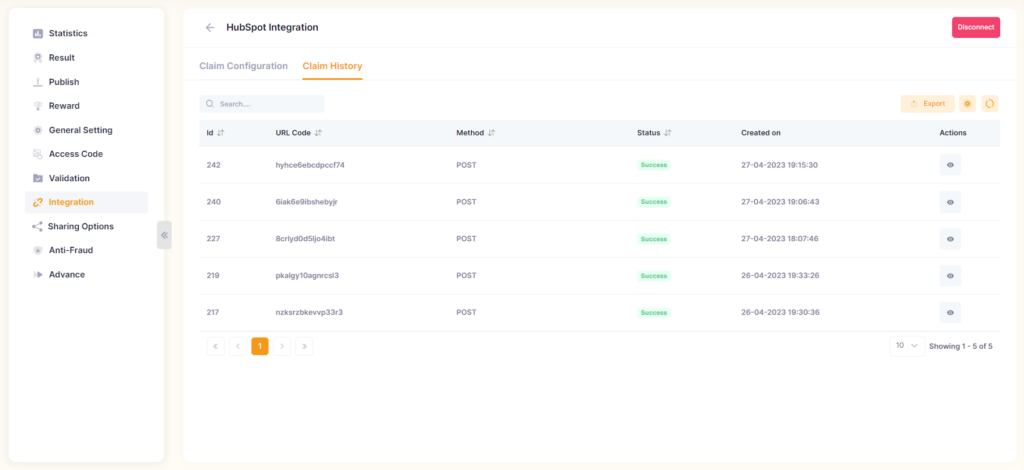Click the Anti-Fraud shield icon
Image resolution: width=1024 pixels, height=470 pixels.
[x=38, y=250]
